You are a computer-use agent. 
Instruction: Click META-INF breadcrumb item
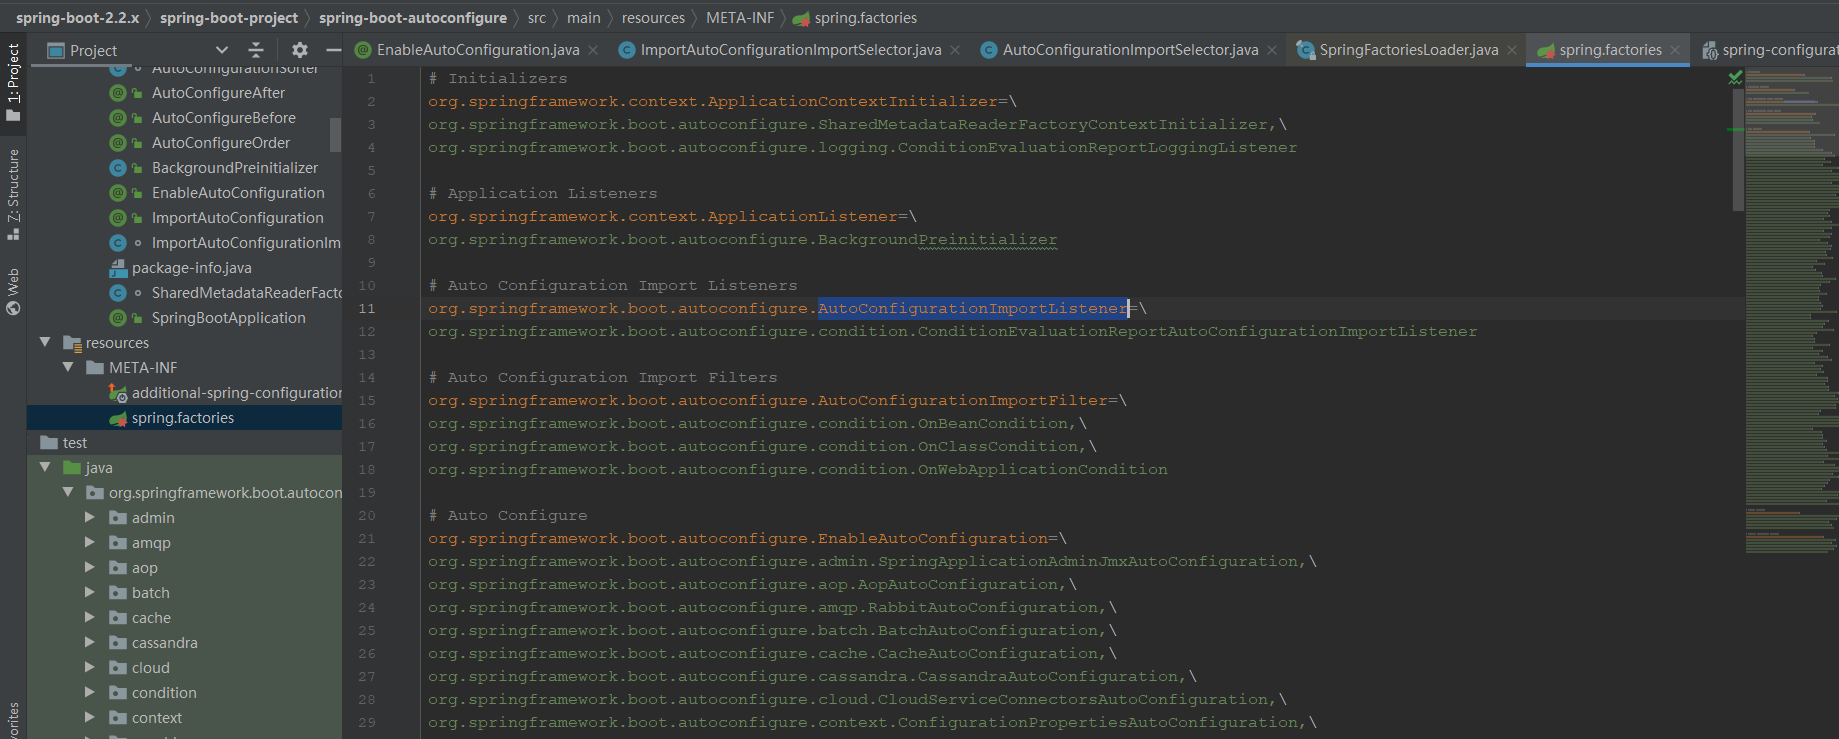[740, 18]
